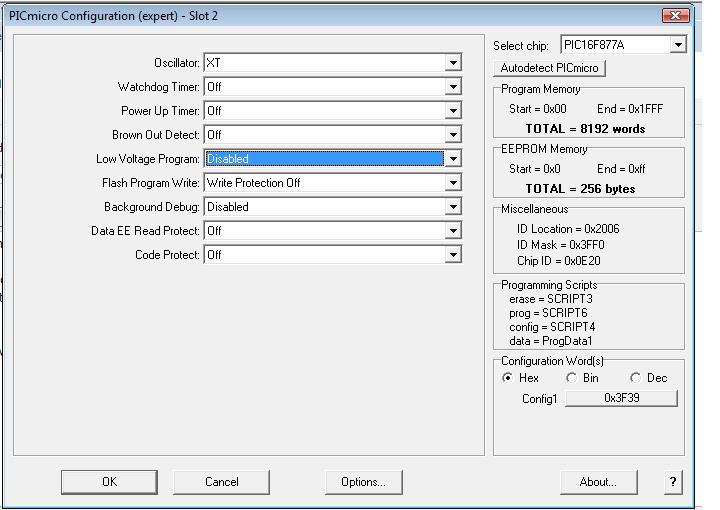Close the PICmicro Configuration window
Image resolution: width=720 pixels, height=510 pixels.
tap(675, 16)
